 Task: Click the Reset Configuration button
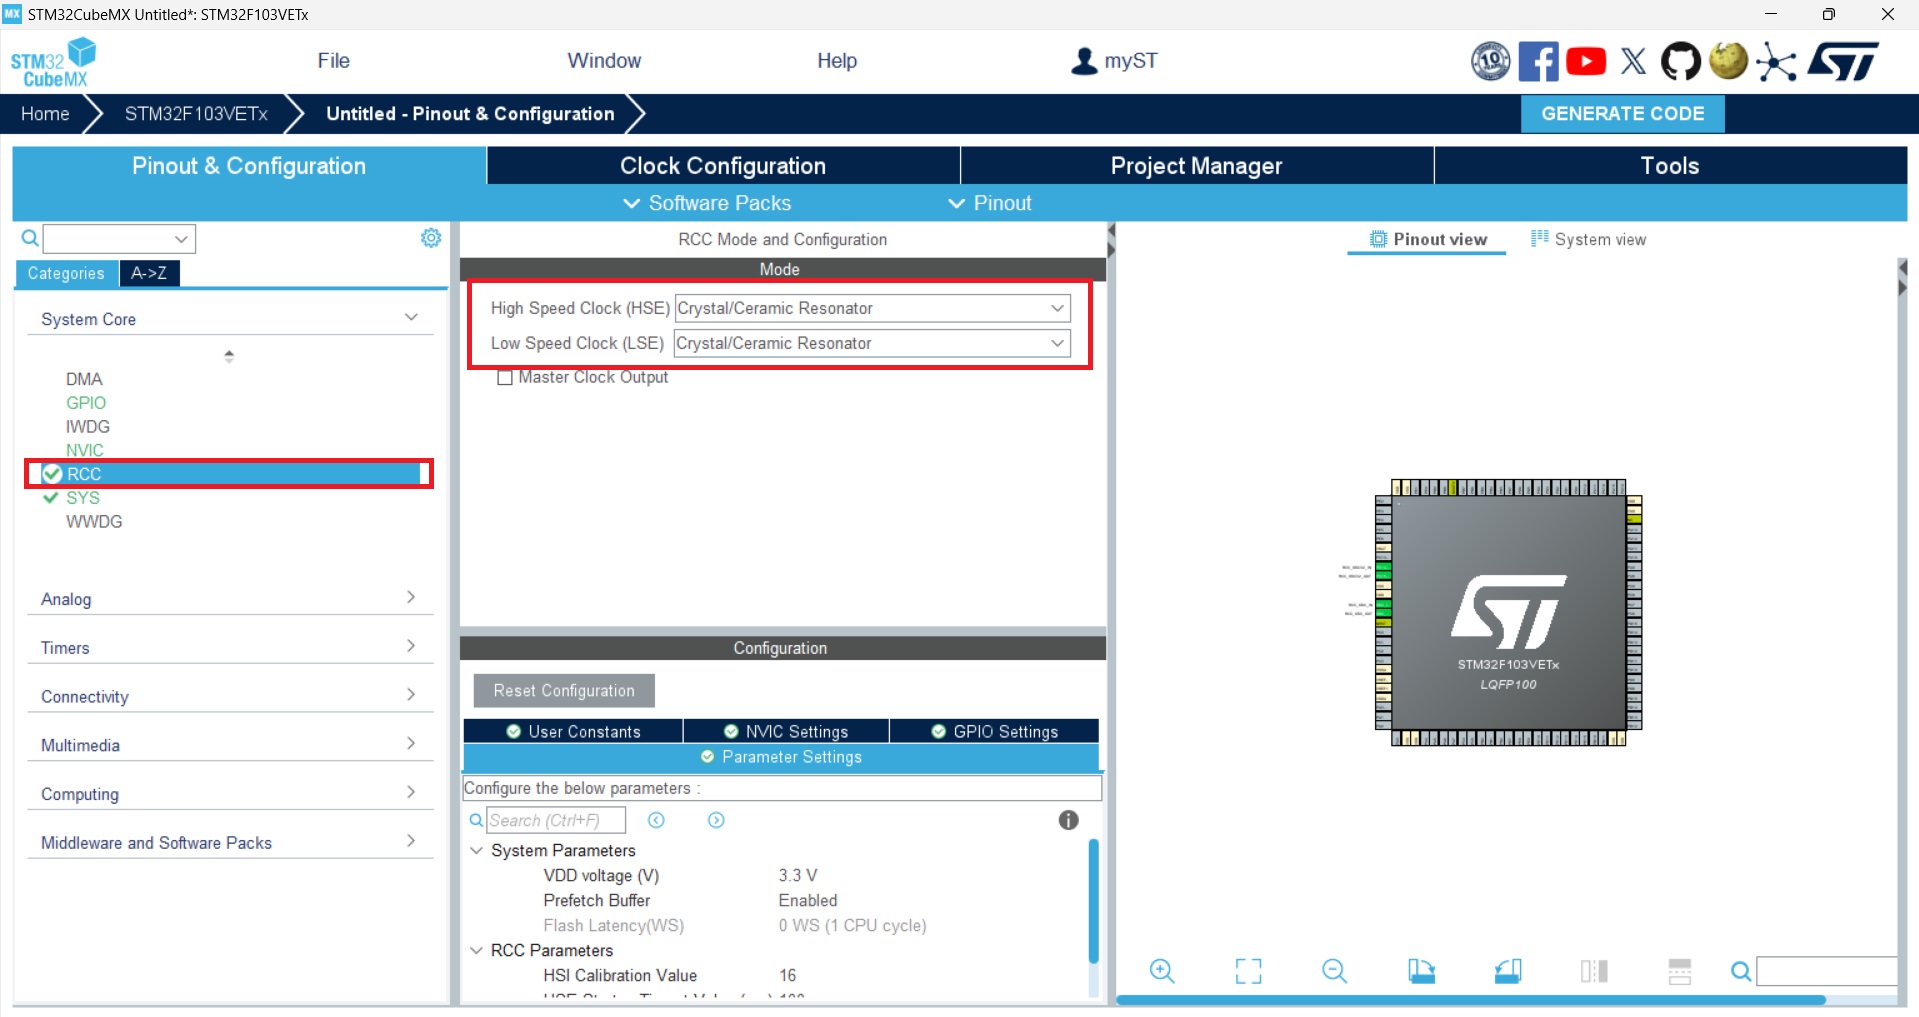point(564,691)
